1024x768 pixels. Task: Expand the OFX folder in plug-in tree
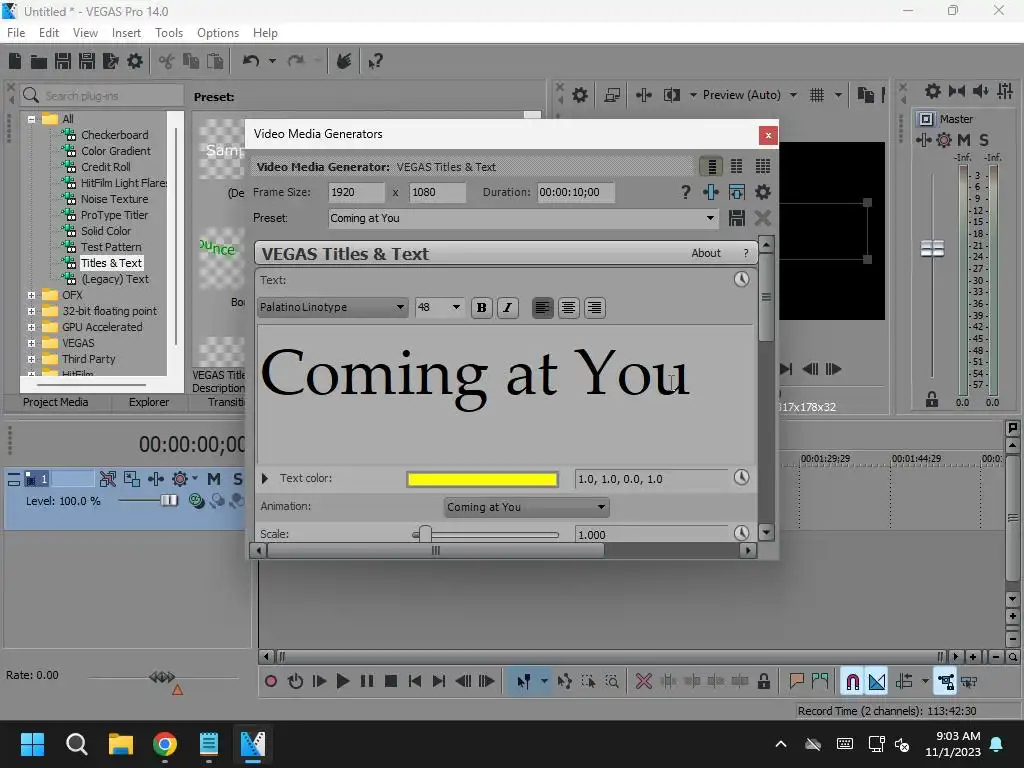[x=31, y=295]
